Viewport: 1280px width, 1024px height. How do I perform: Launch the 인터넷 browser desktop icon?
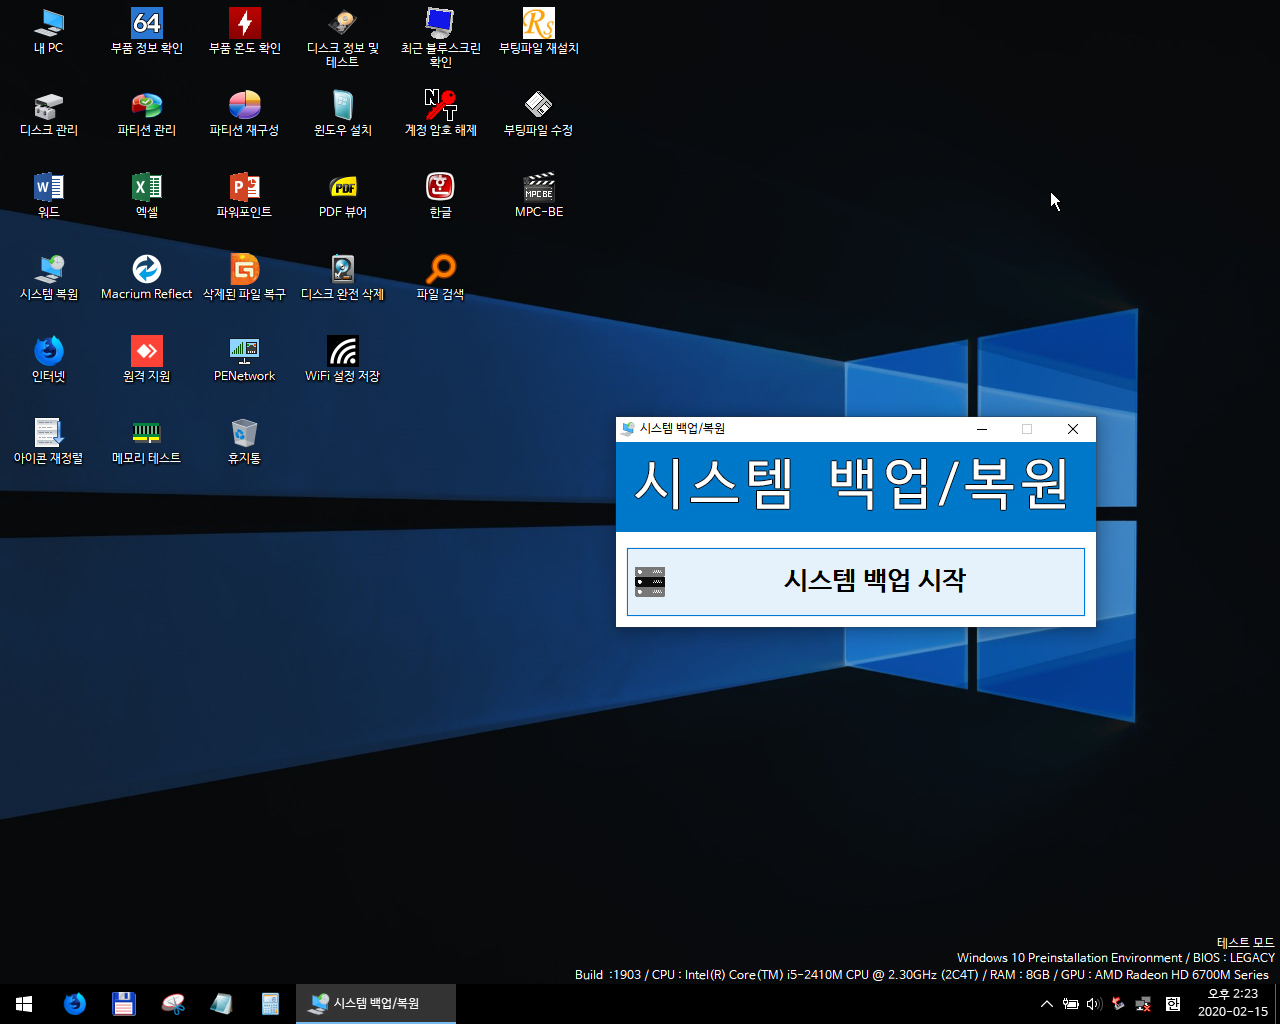point(48,359)
